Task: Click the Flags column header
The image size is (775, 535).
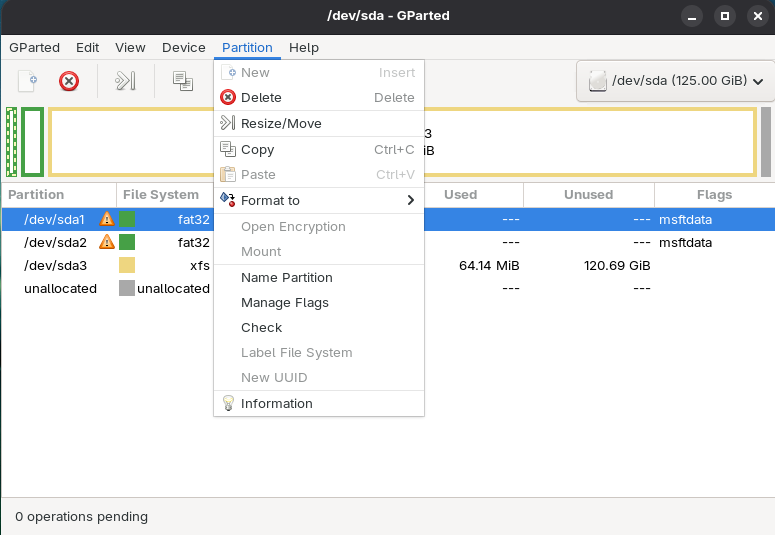Action: [714, 195]
